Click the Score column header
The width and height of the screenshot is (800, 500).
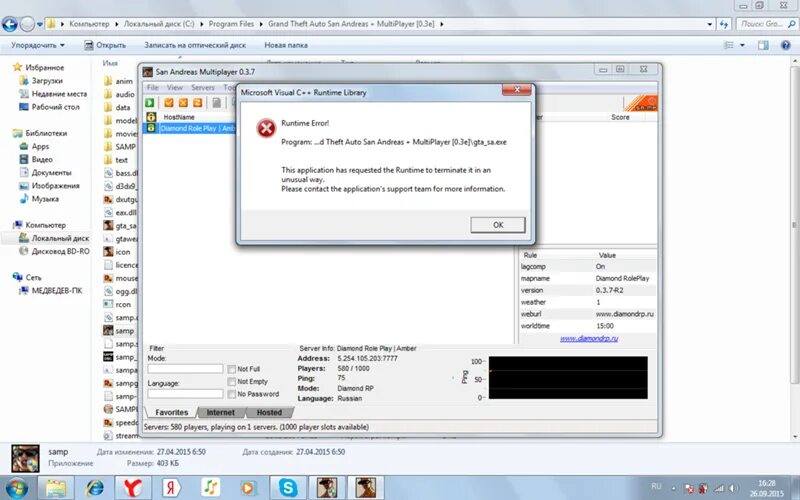[620, 117]
